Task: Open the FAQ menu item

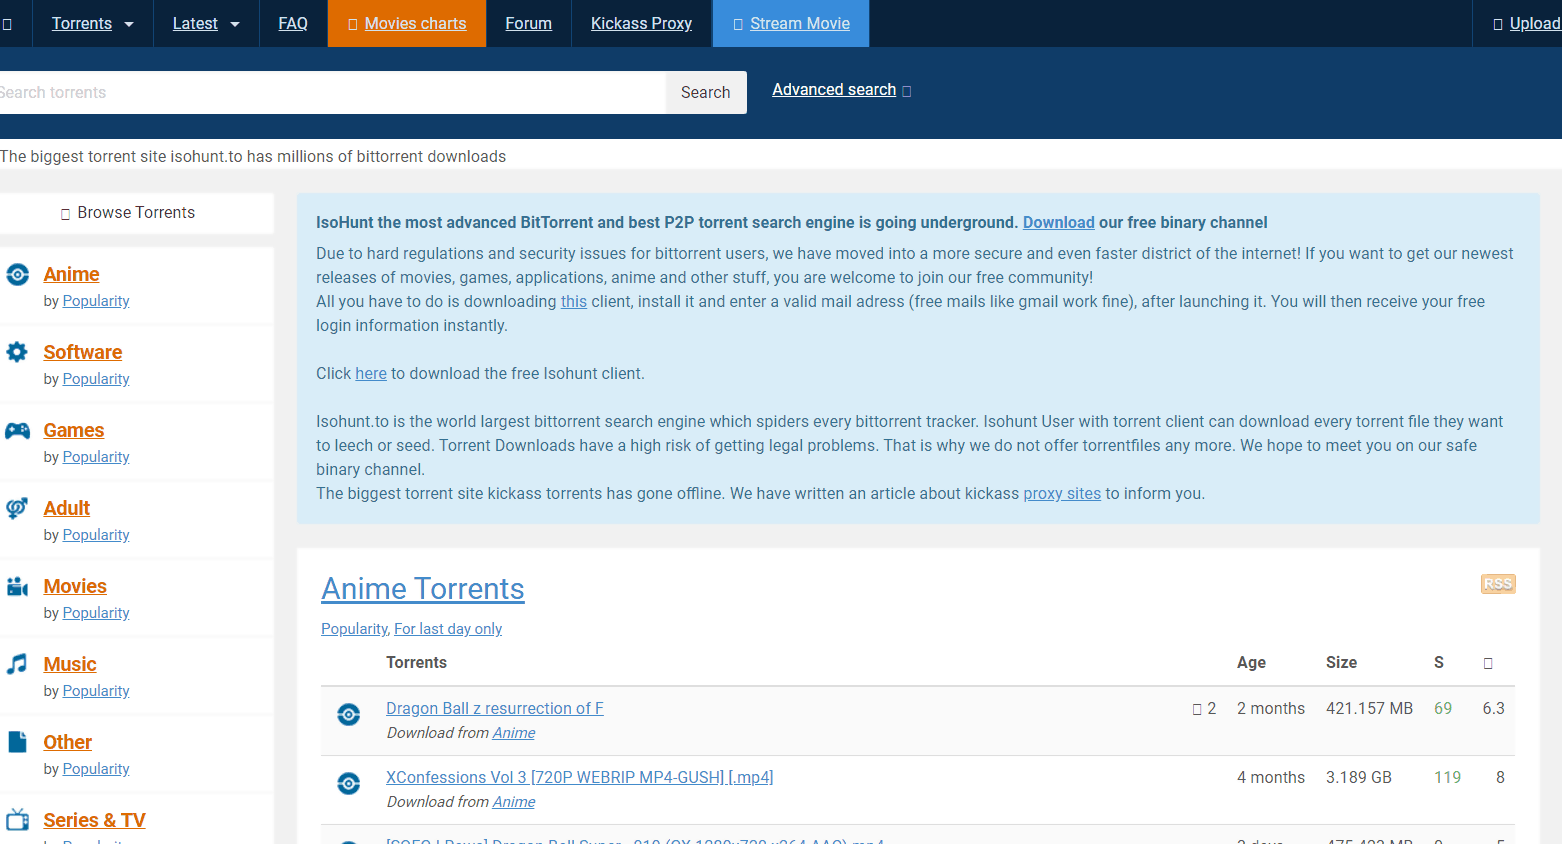Action: pyautogui.click(x=293, y=24)
